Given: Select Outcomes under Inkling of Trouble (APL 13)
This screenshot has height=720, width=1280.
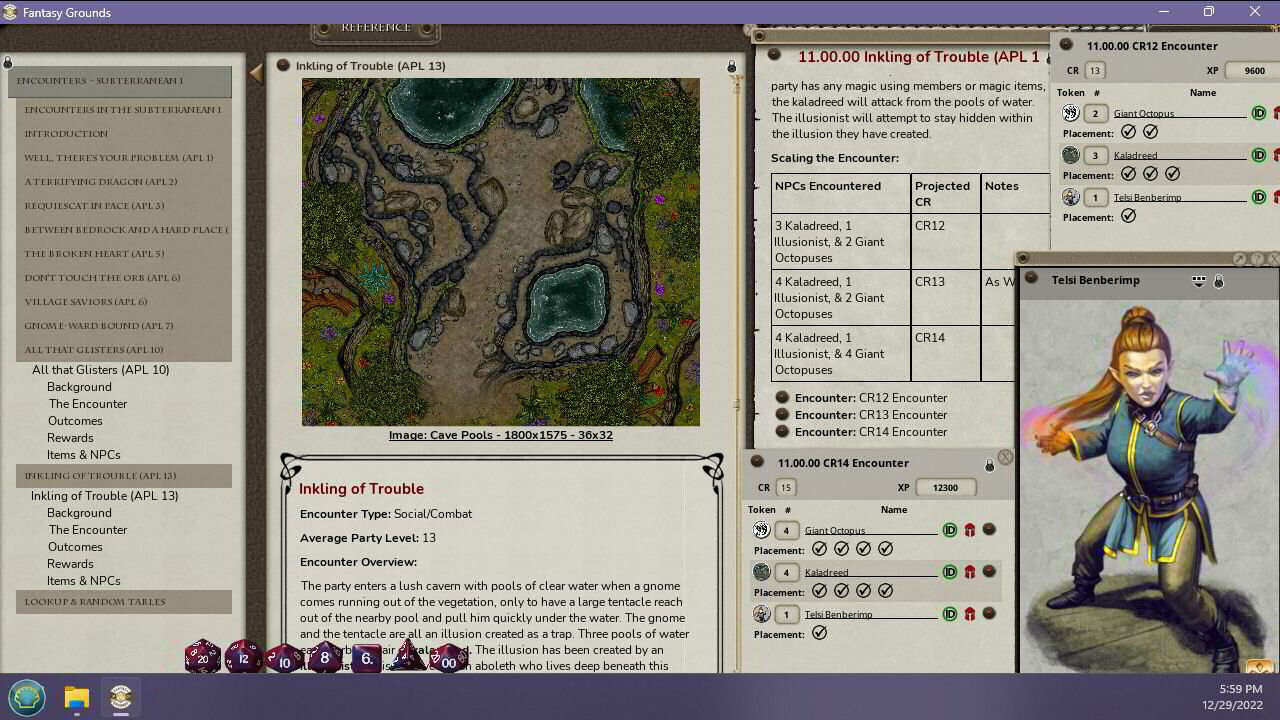Looking at the screenshot, I should pyautogui.click(x=75, y=546).
